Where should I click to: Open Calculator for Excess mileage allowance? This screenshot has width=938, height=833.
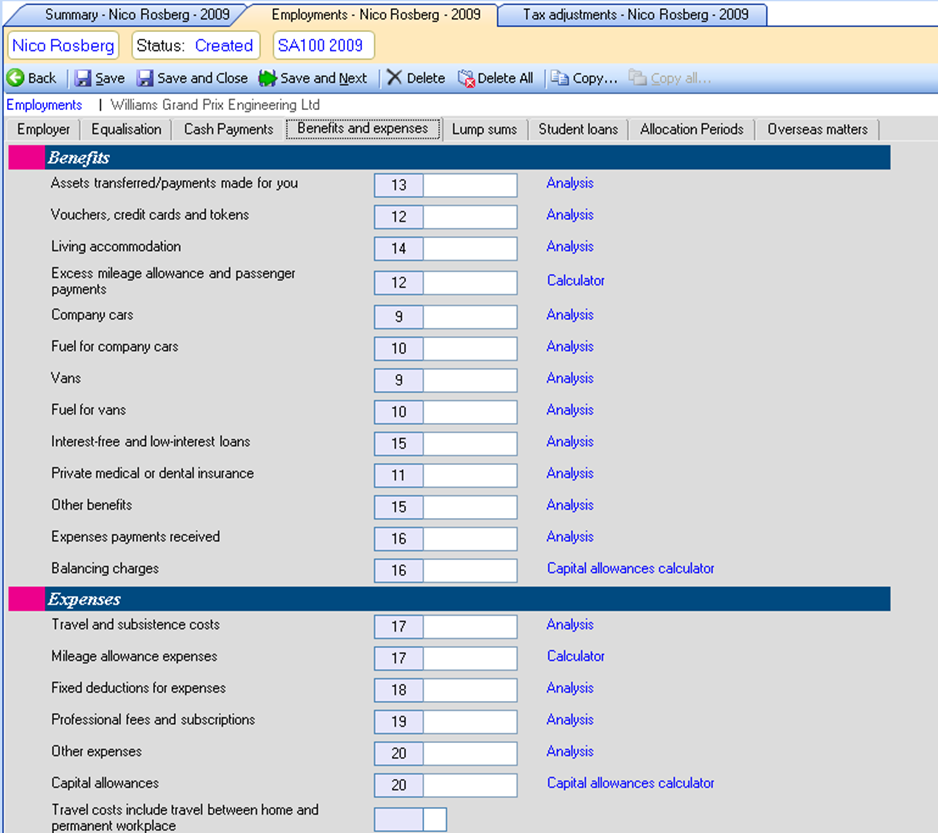point(575,281)
